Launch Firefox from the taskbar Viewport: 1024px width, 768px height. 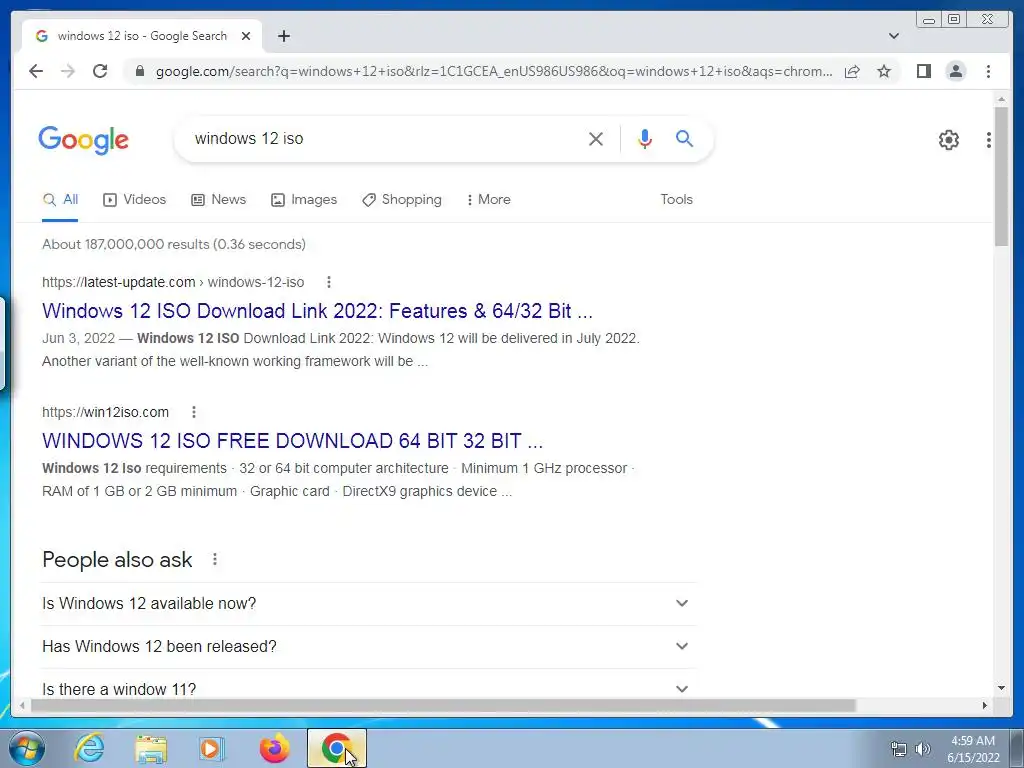tap(274, 748)
